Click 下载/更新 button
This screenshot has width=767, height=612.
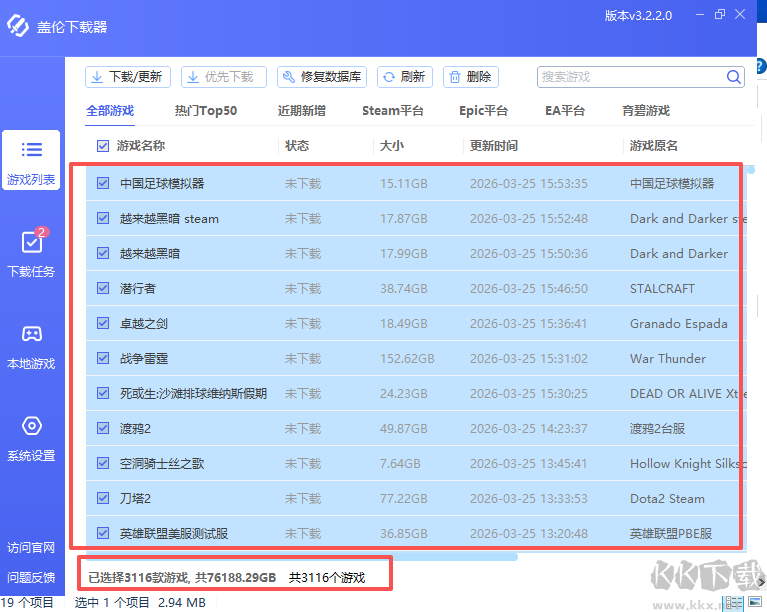click(128, 77)
